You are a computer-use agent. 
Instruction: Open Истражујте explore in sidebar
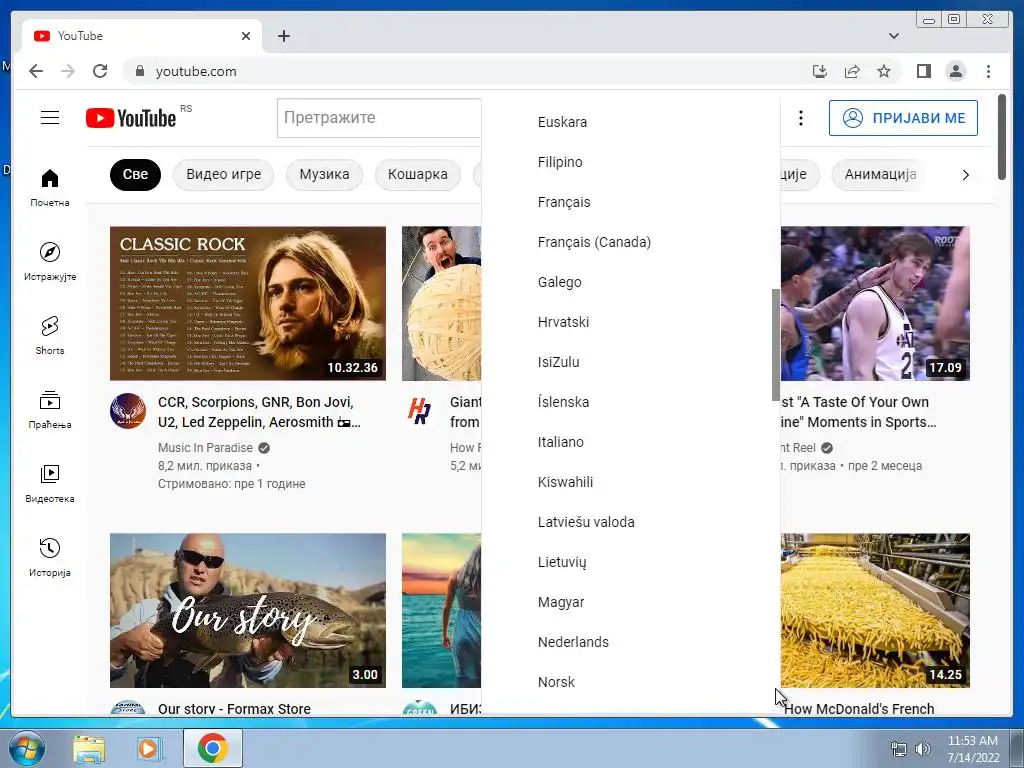coord(50,261)
